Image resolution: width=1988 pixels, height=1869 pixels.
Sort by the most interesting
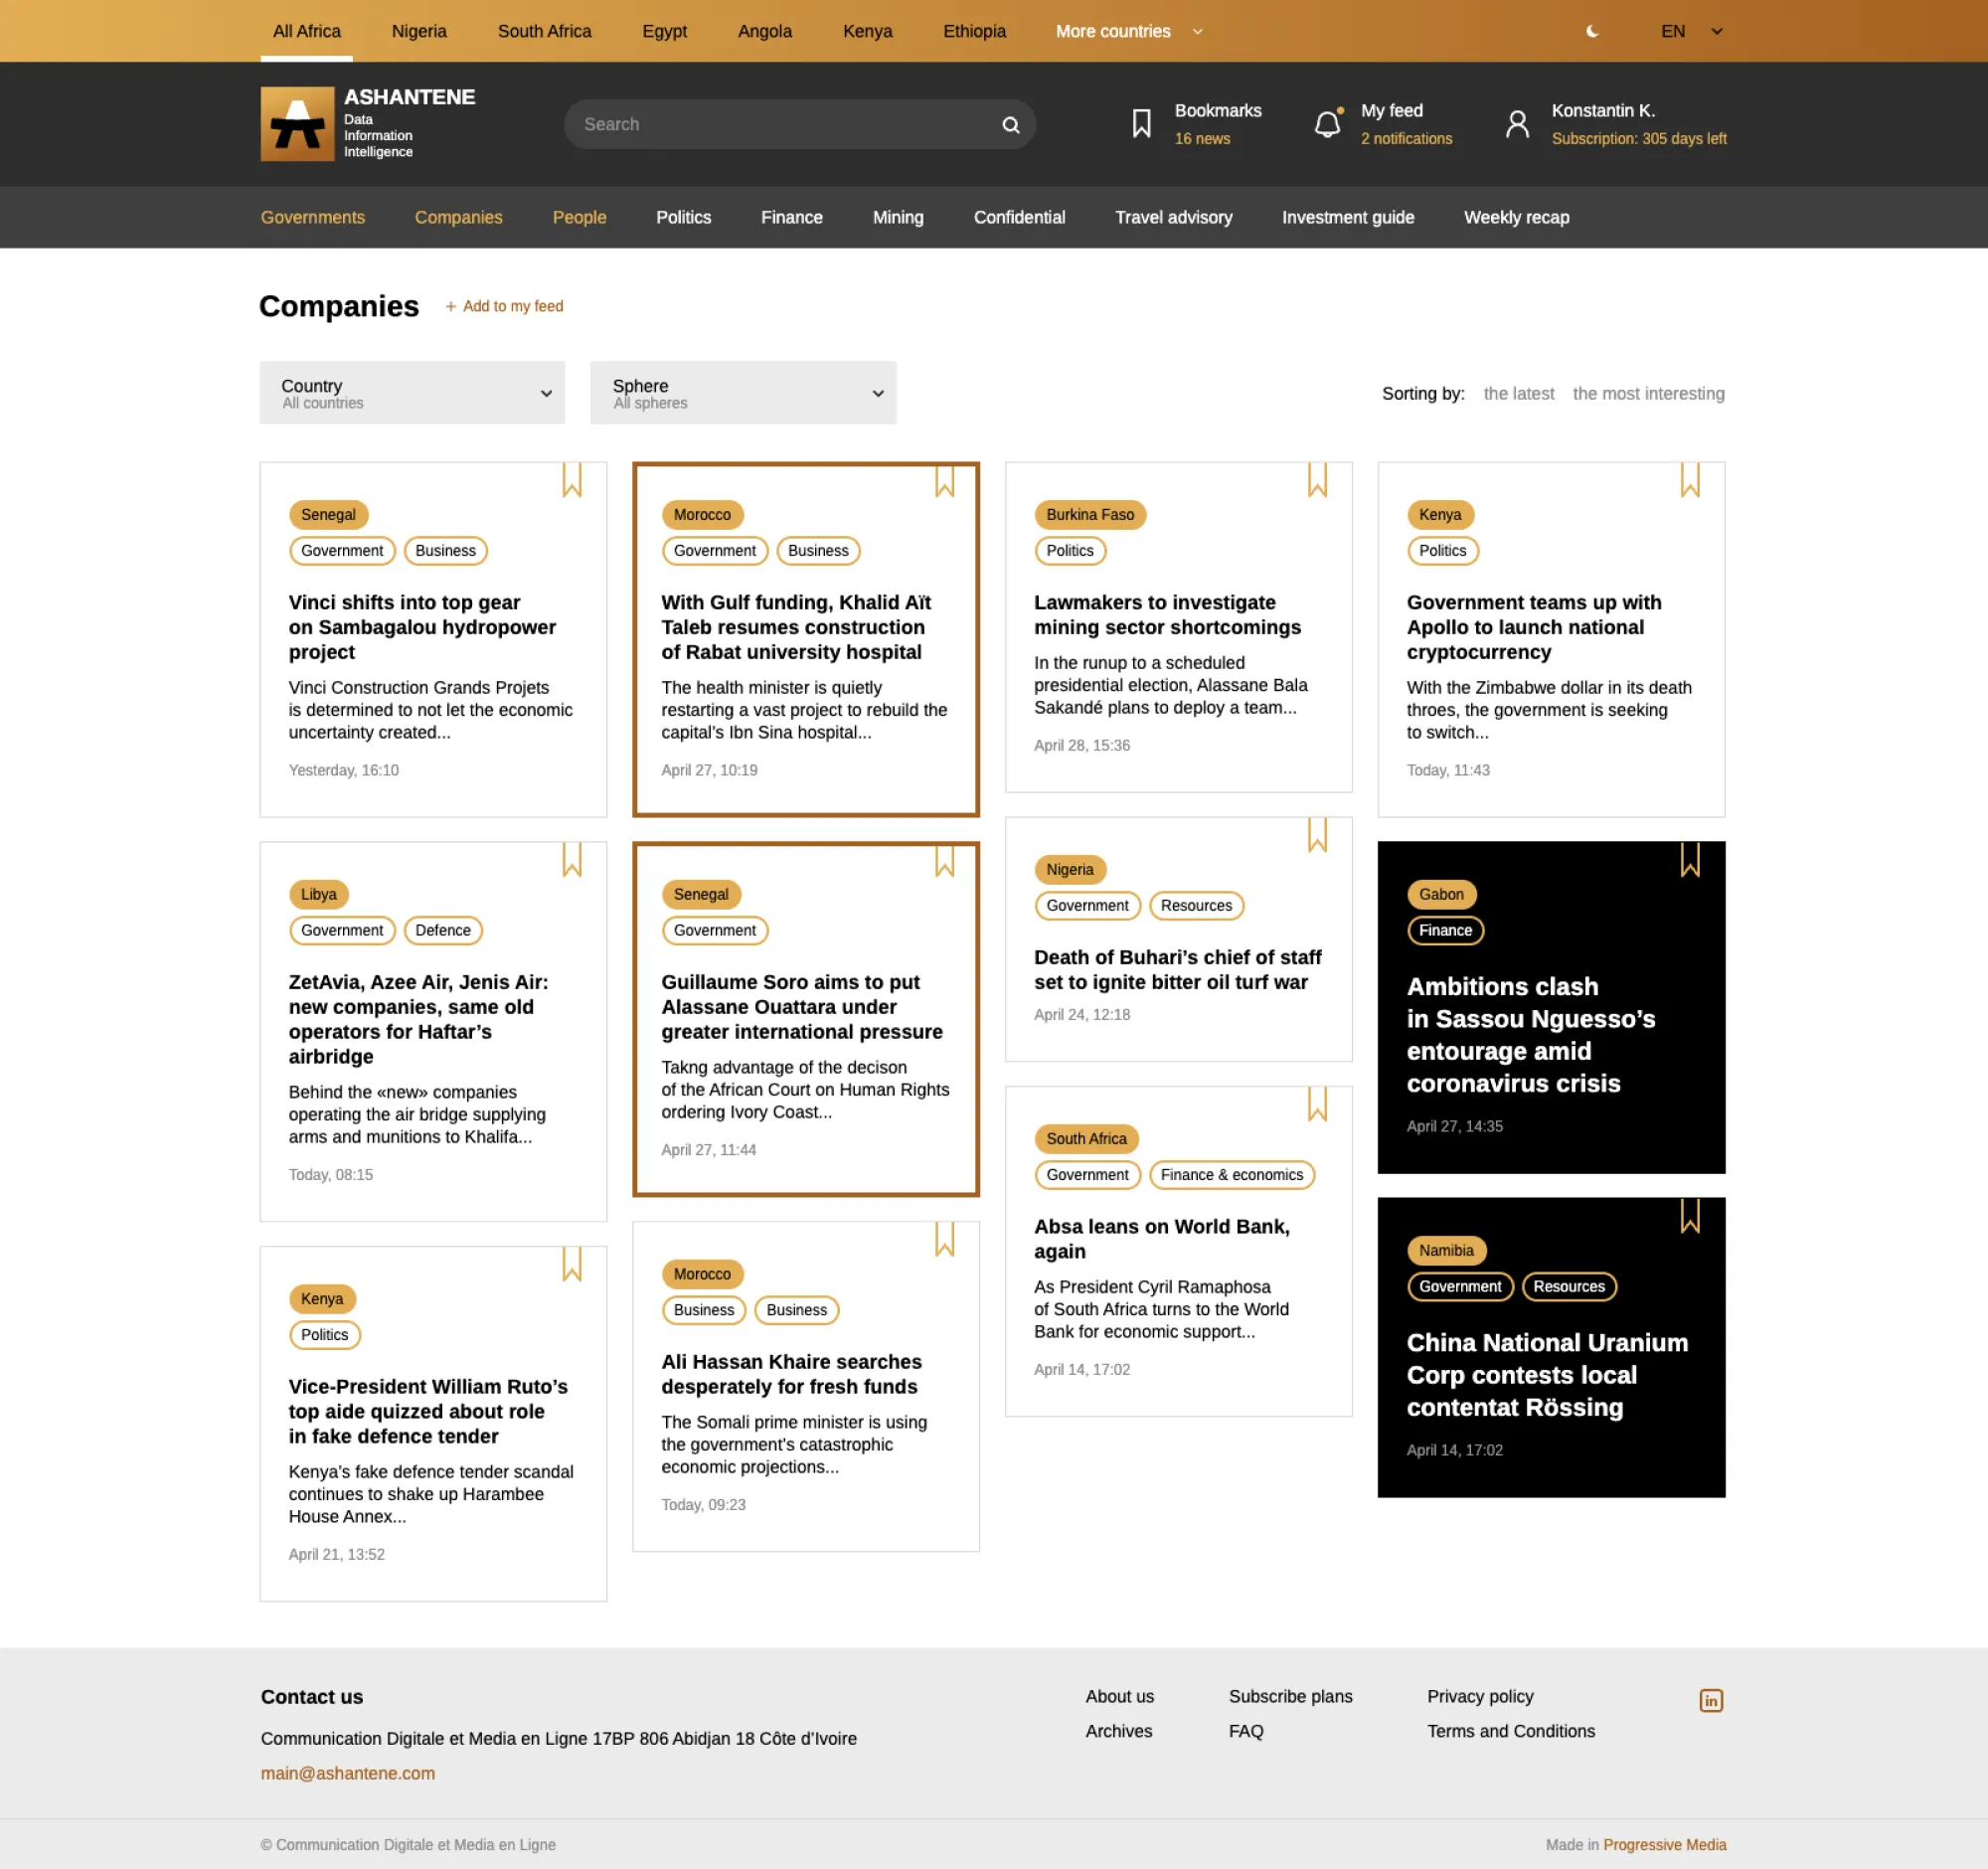pos(1648,394)
